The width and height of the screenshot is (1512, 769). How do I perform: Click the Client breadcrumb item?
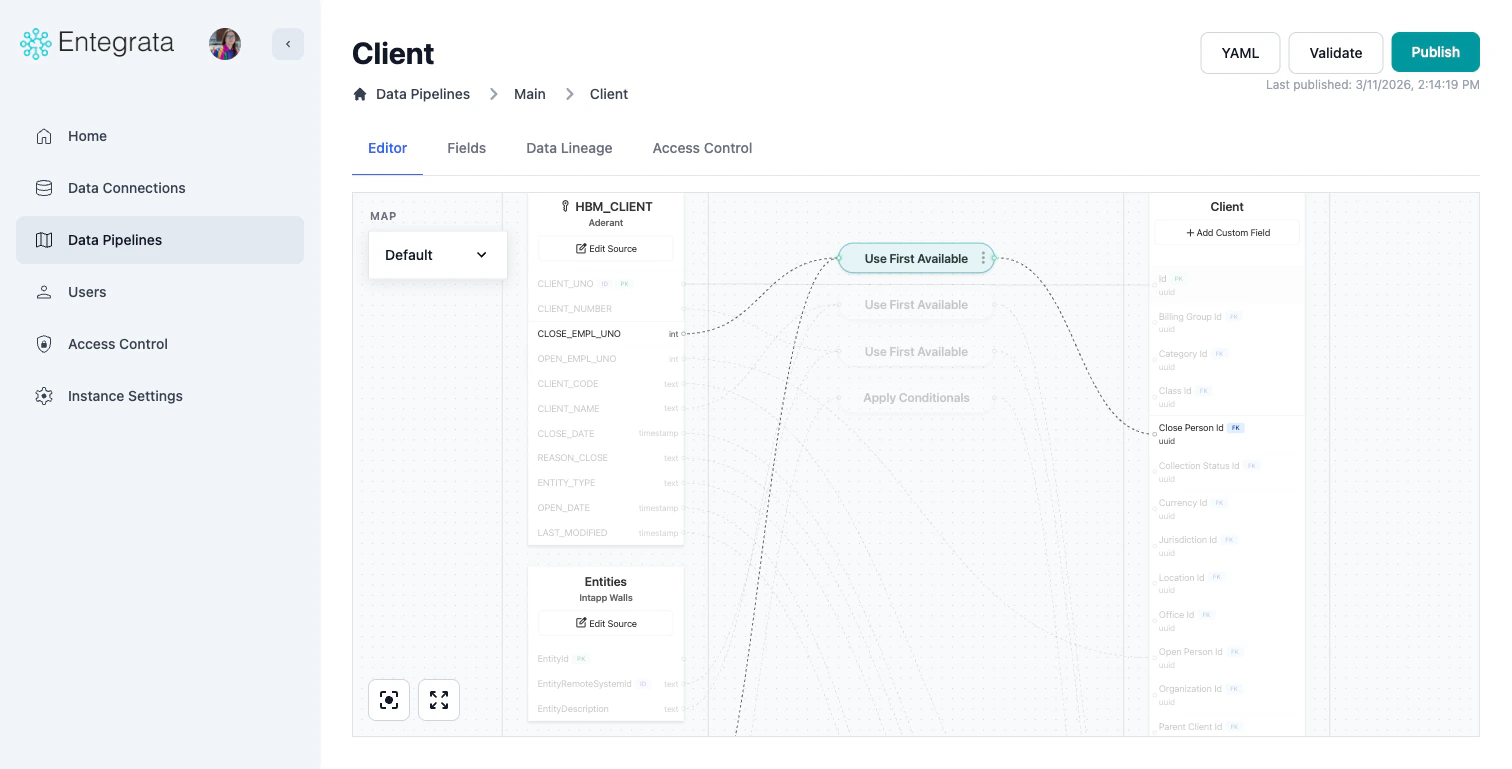coord(609,94)
